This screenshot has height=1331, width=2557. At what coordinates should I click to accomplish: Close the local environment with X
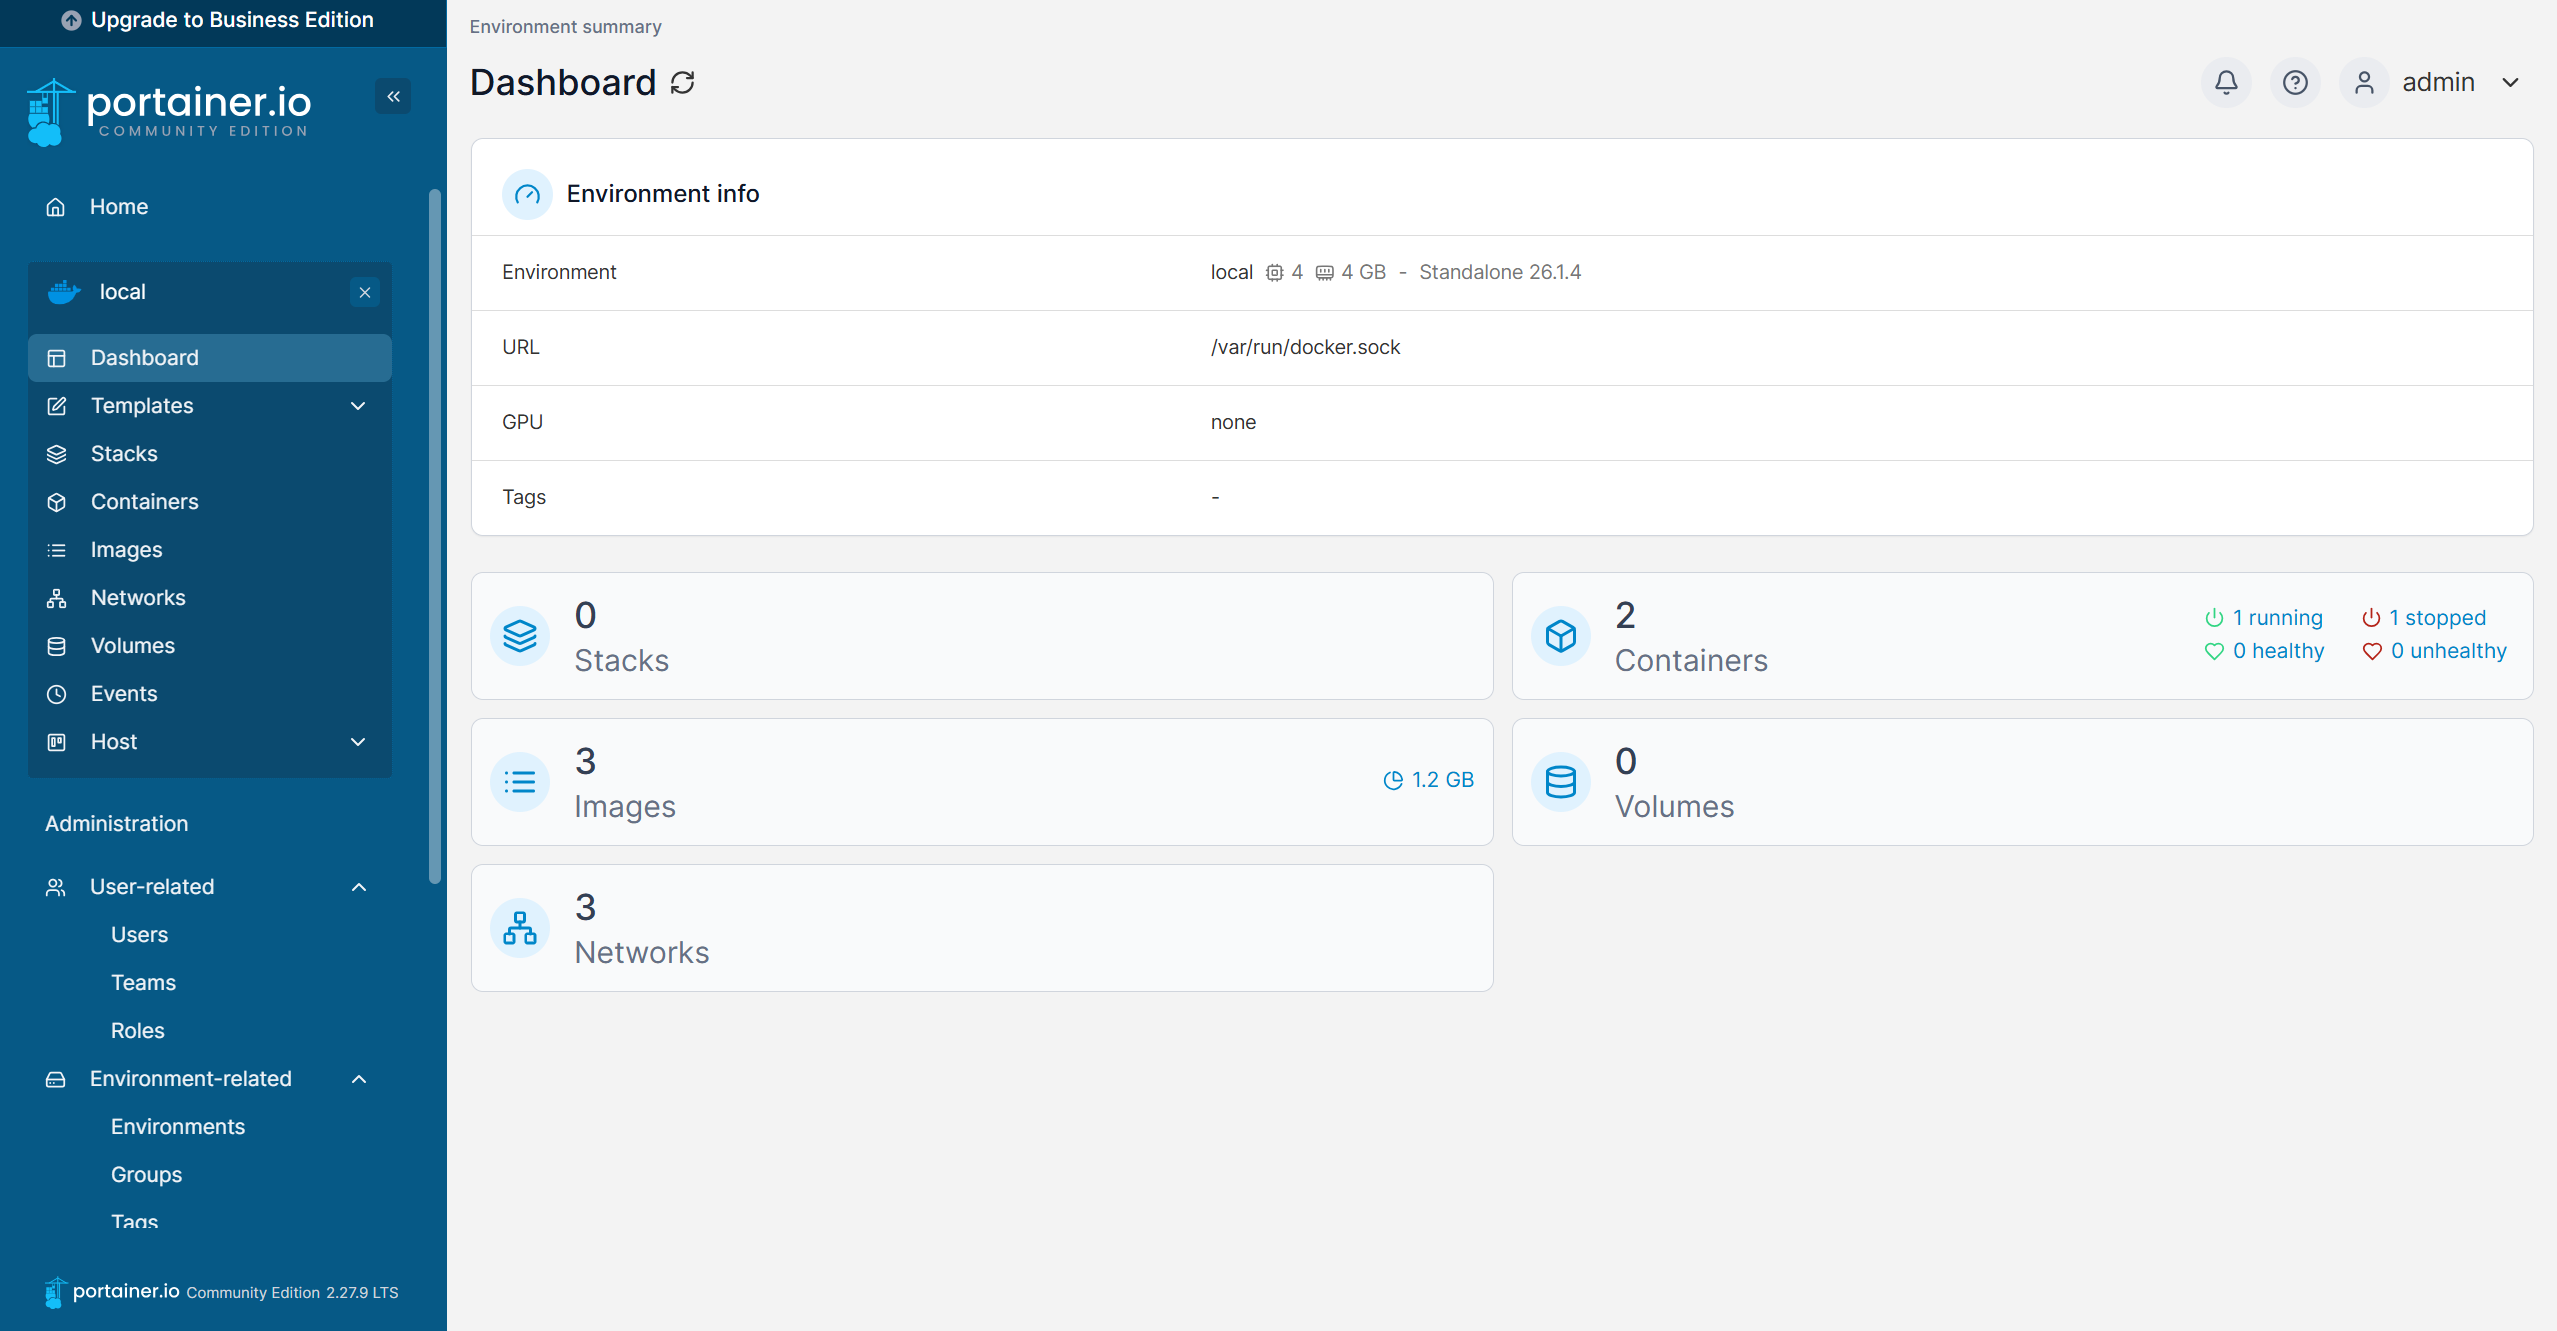click(x=365, y=292)
